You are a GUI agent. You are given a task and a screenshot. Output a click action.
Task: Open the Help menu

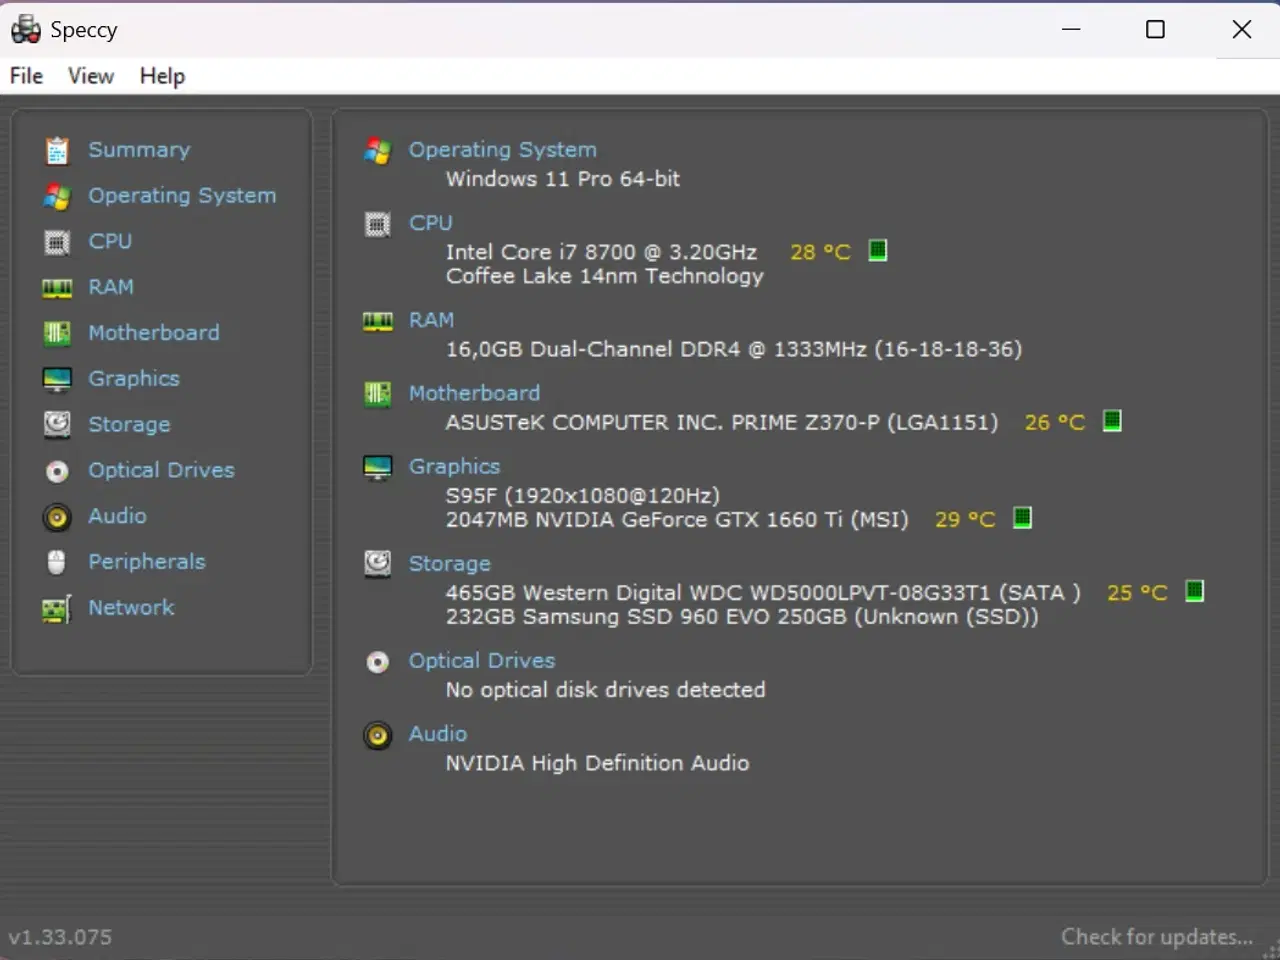[x=162, y=75]
